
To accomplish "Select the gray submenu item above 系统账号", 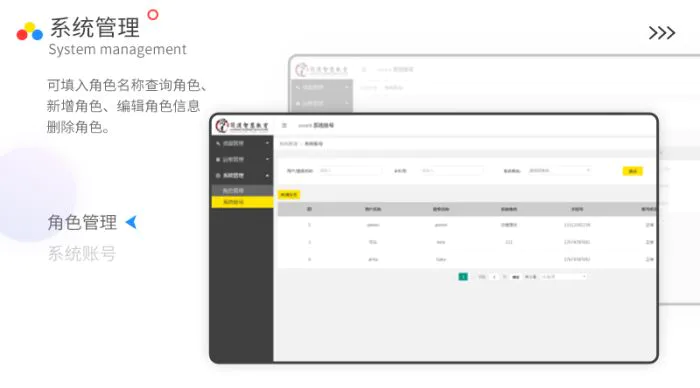I will click(x=242, y=191).
